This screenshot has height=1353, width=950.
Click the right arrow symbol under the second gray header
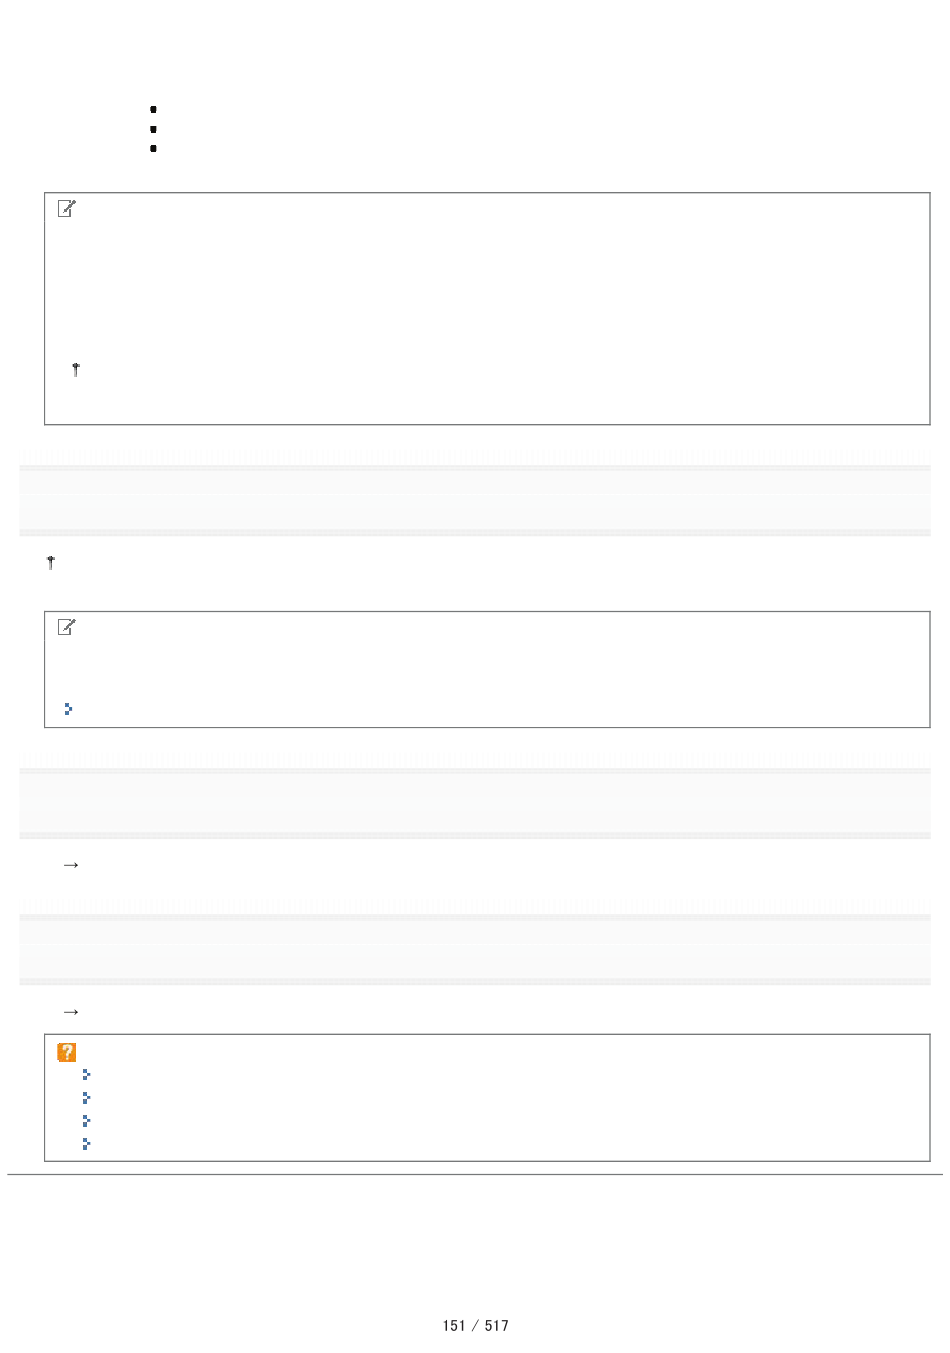pos(71,865)
